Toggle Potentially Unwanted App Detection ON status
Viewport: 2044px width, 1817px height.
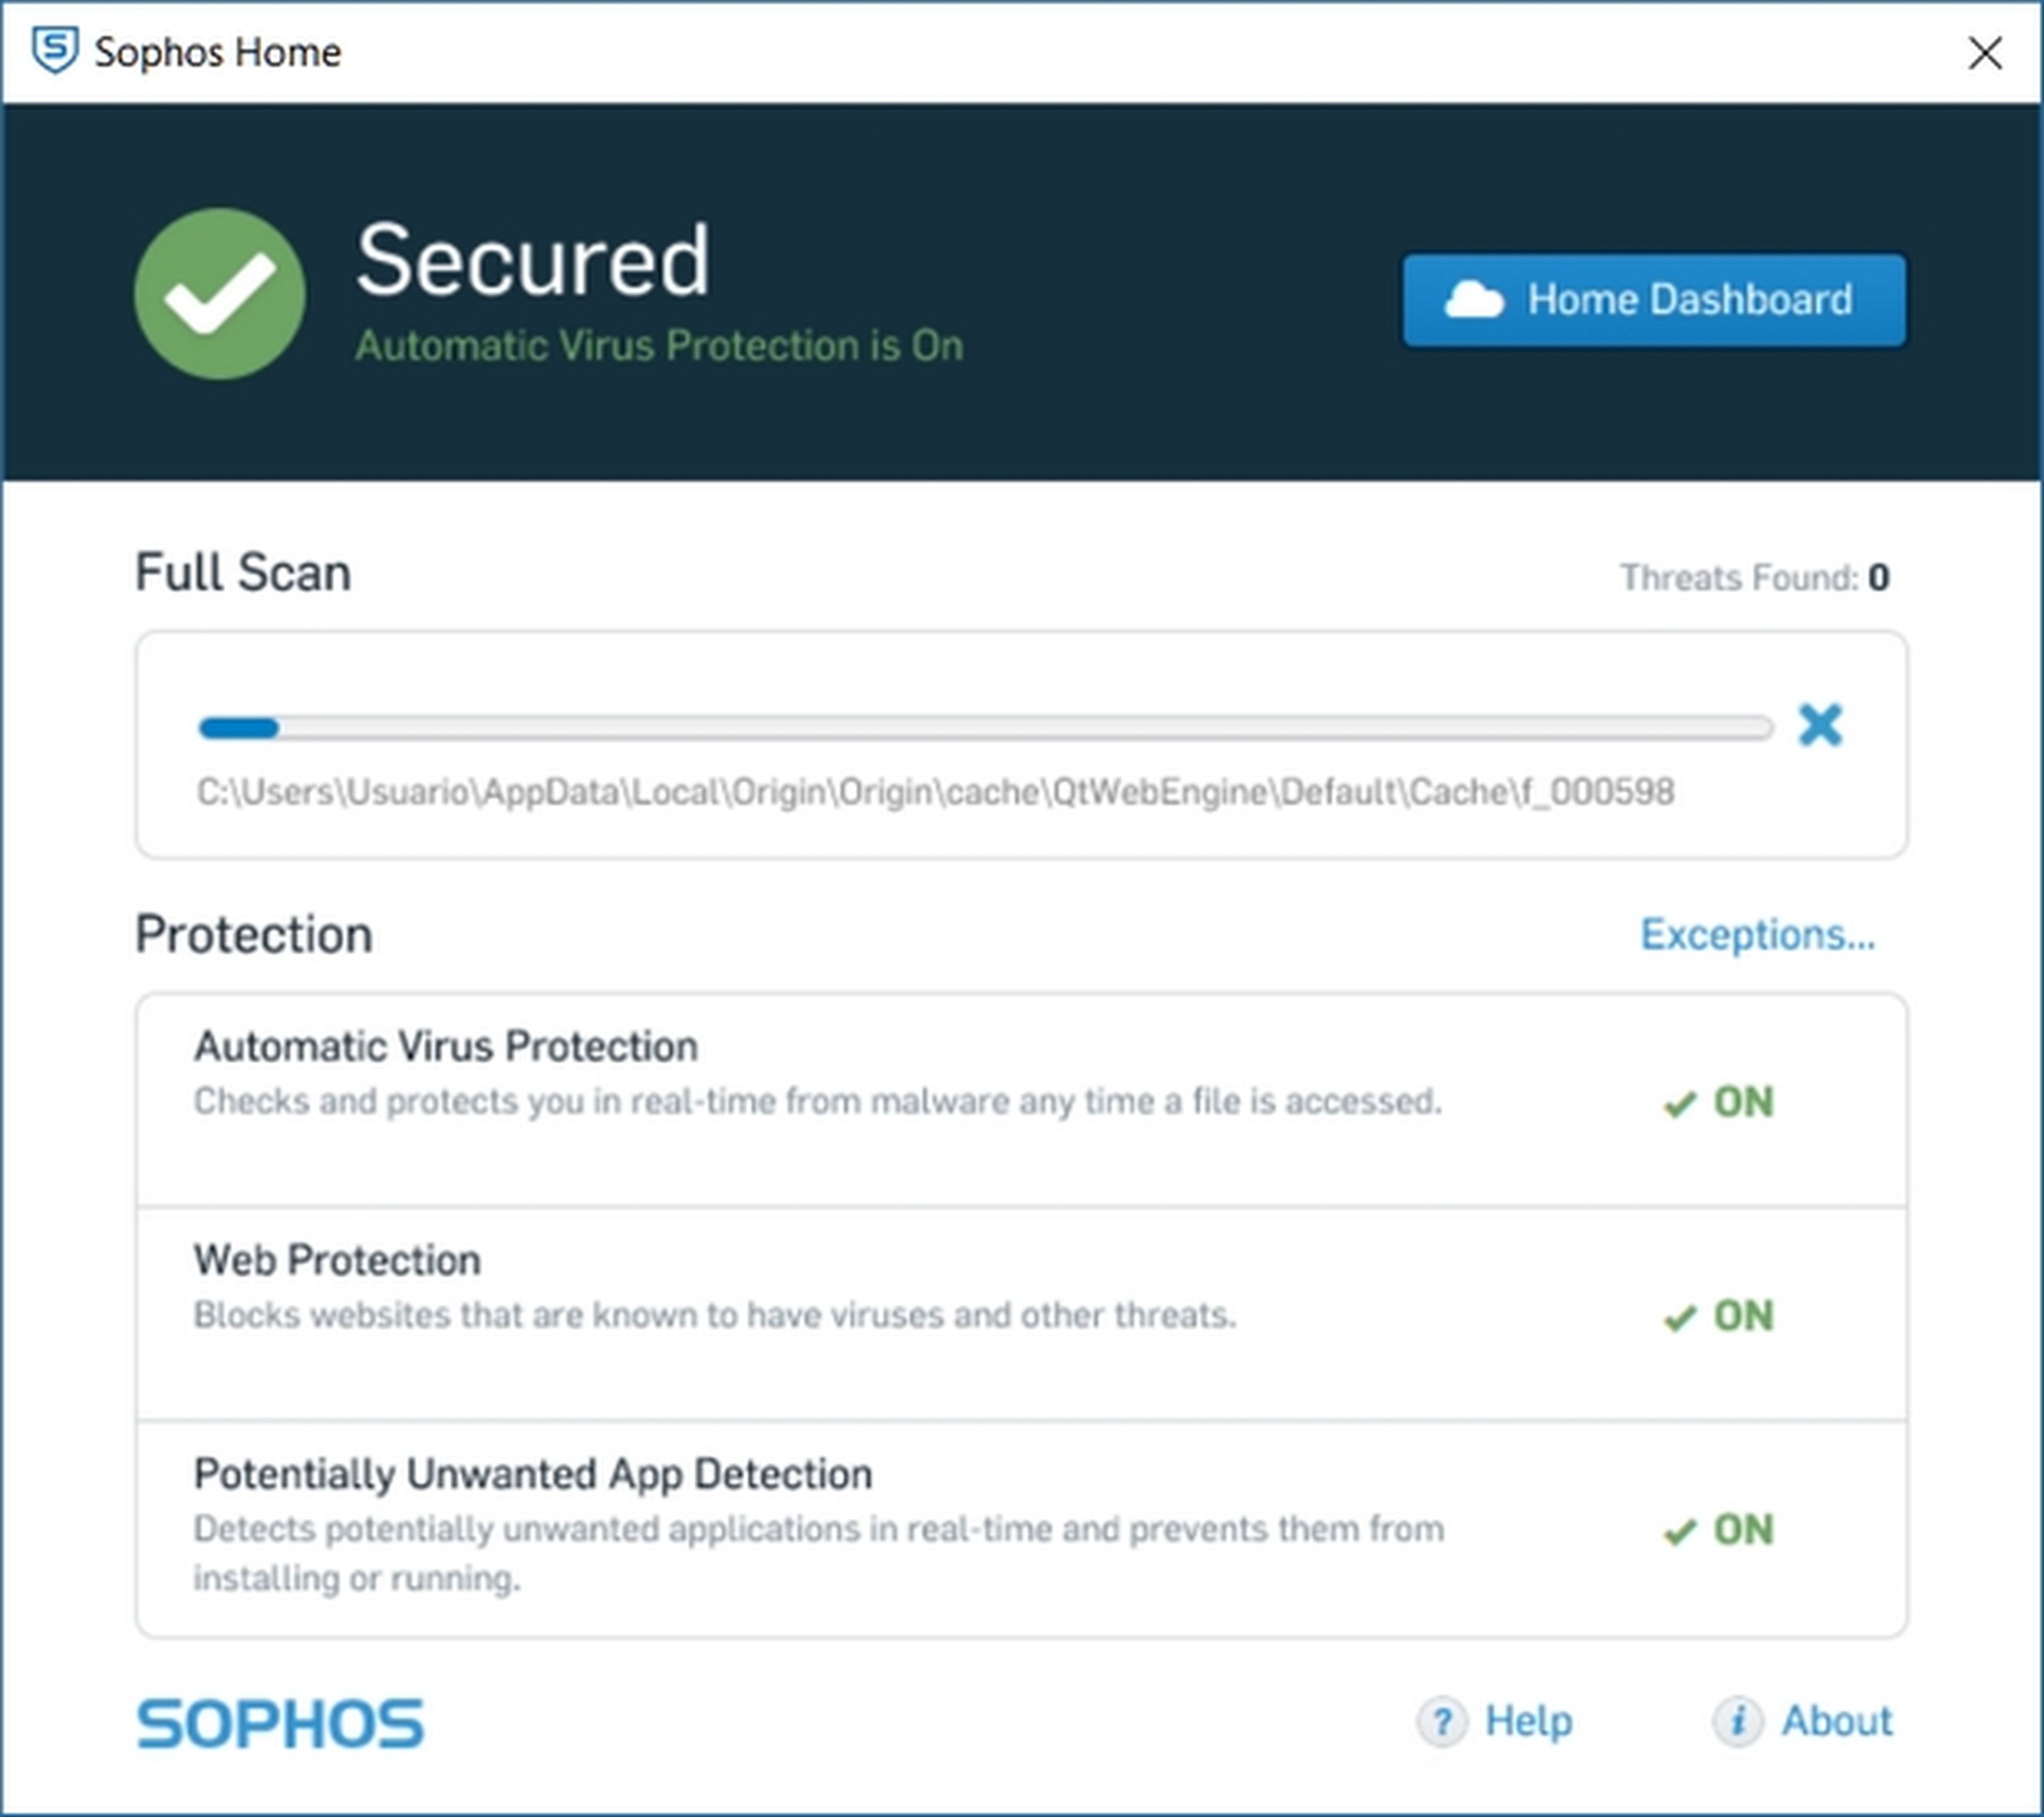click(x=1720, y=1530)
